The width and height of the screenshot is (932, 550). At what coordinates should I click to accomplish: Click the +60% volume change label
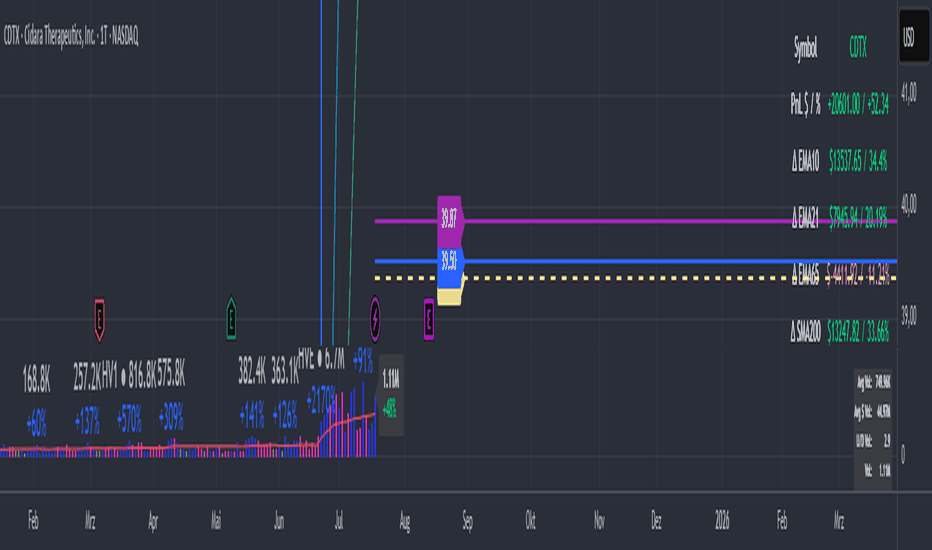tap(36, 423)
